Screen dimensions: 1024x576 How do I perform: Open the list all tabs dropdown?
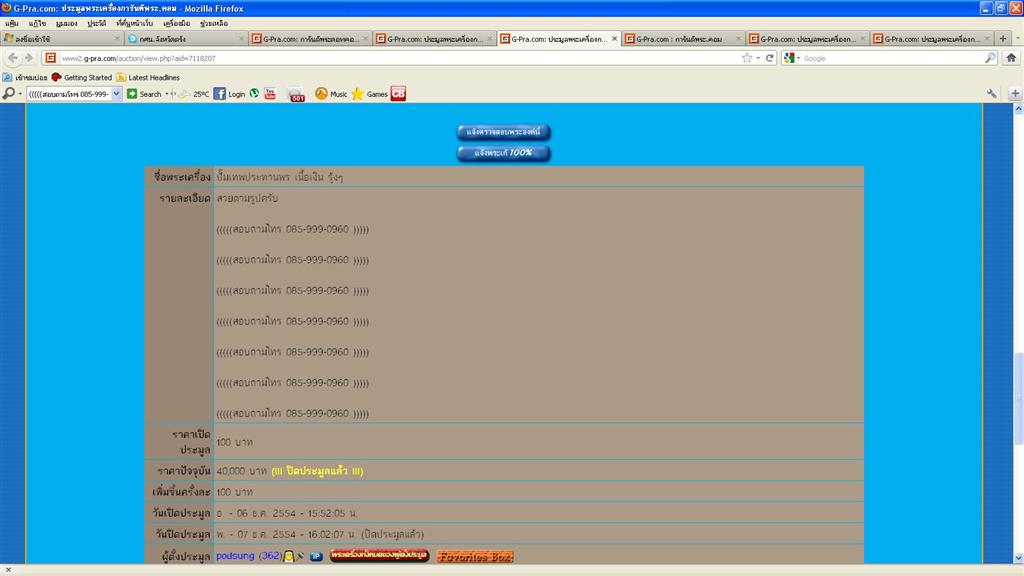click(1016, 39)
